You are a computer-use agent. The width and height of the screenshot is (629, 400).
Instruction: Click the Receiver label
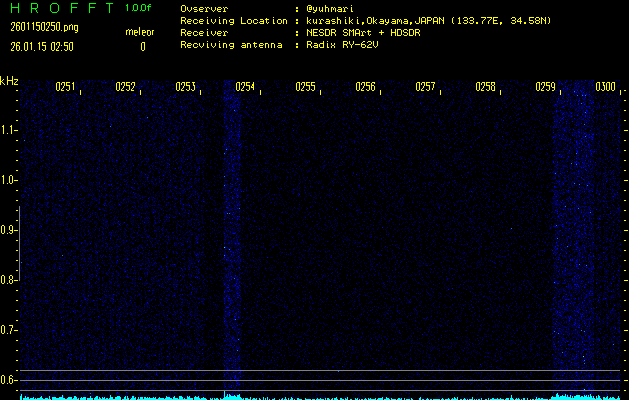(x=204, y=33)
